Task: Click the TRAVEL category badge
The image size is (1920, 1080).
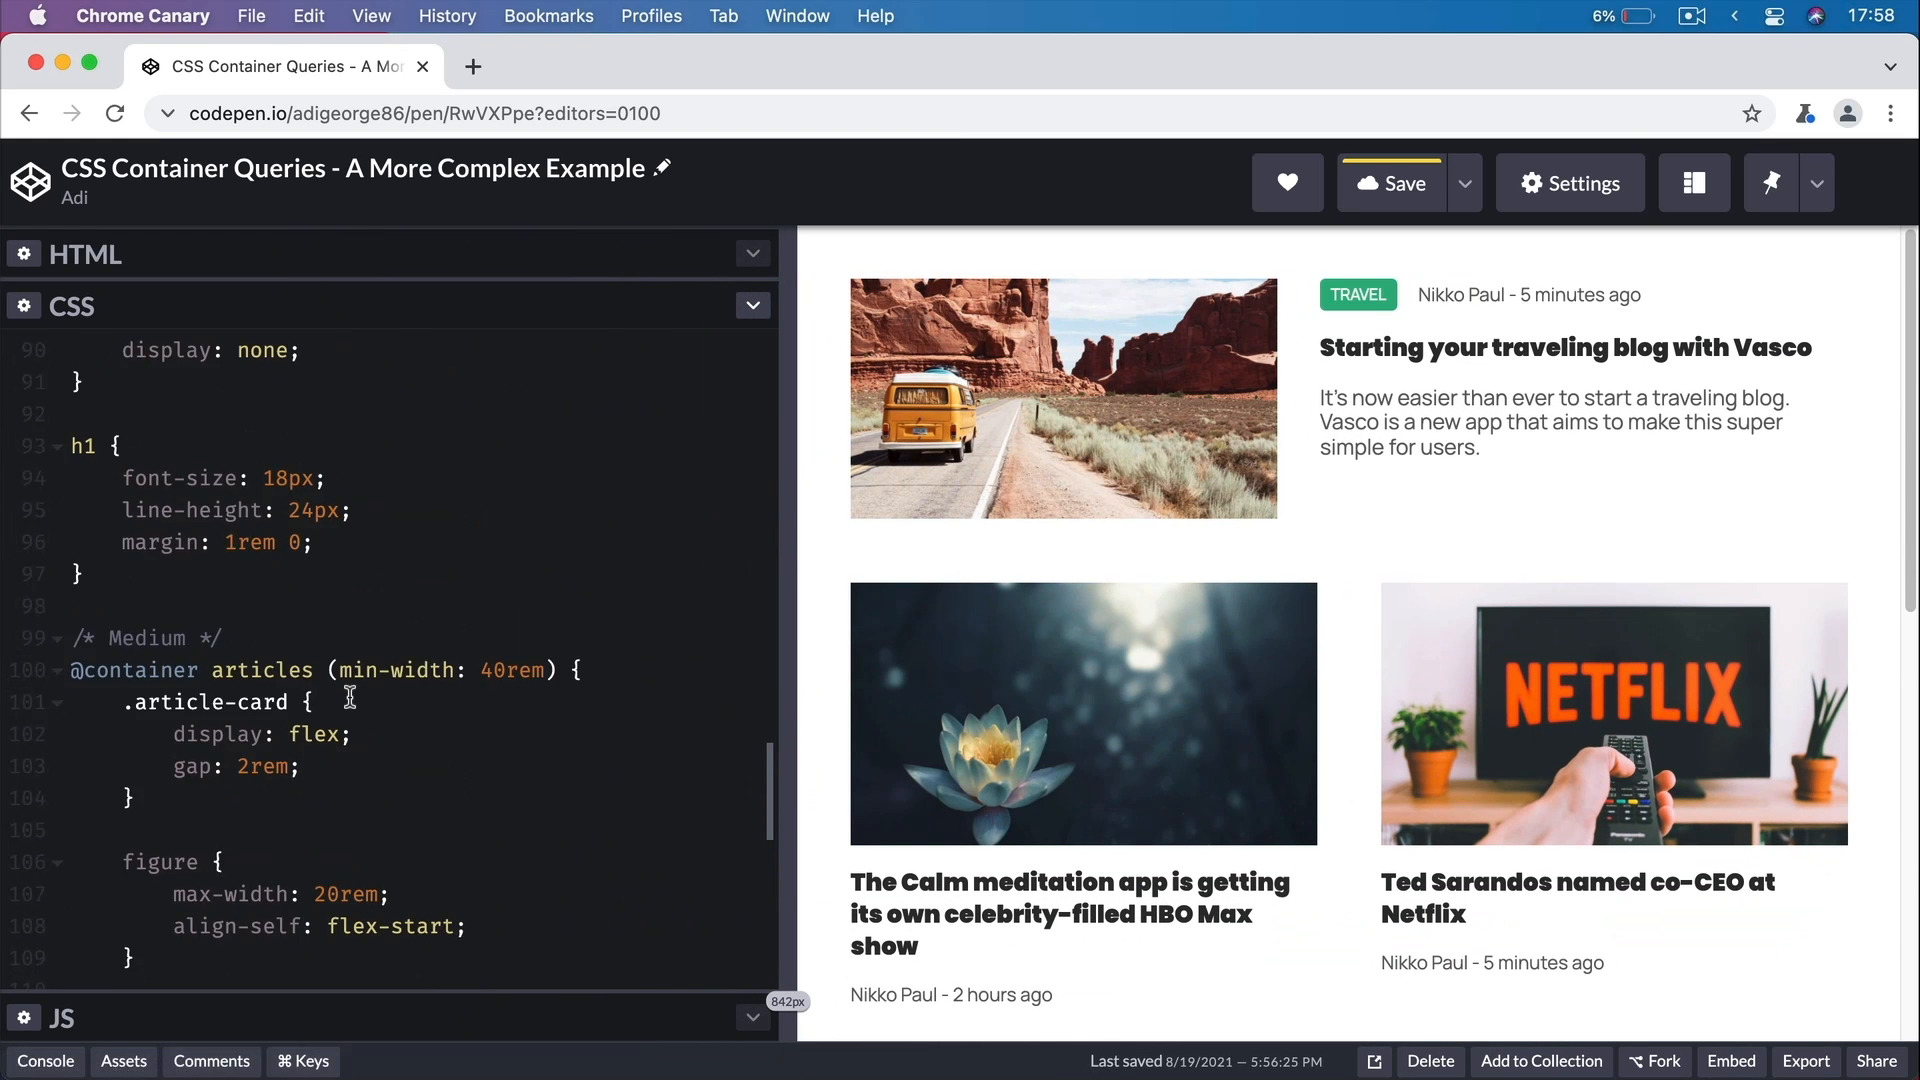Action: point(1358,295)
